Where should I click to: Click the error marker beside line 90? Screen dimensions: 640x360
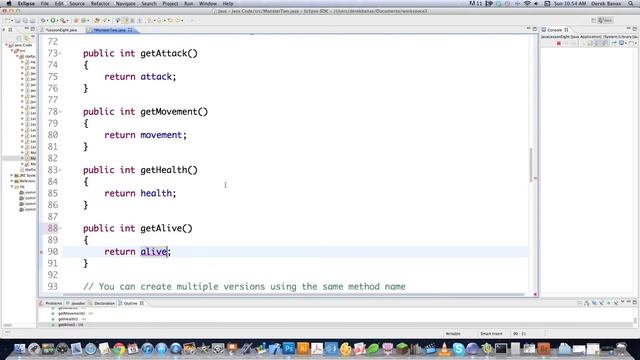[41, 252]
